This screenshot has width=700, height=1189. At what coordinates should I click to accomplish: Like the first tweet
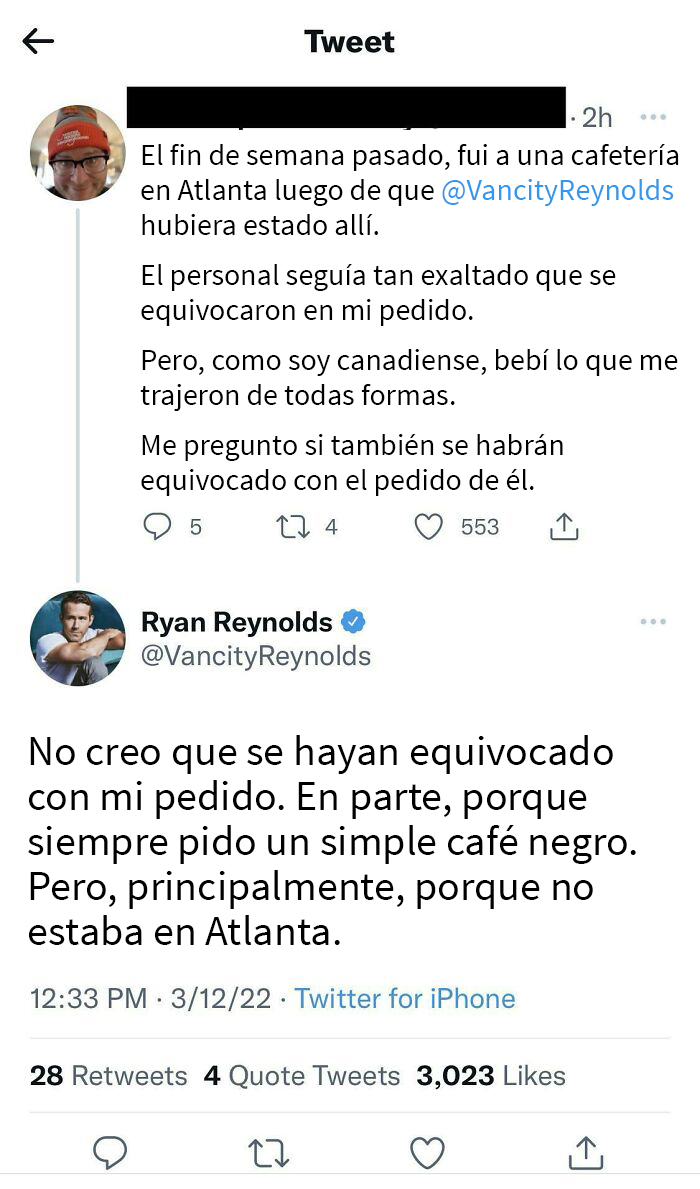[x=429, y=526]
